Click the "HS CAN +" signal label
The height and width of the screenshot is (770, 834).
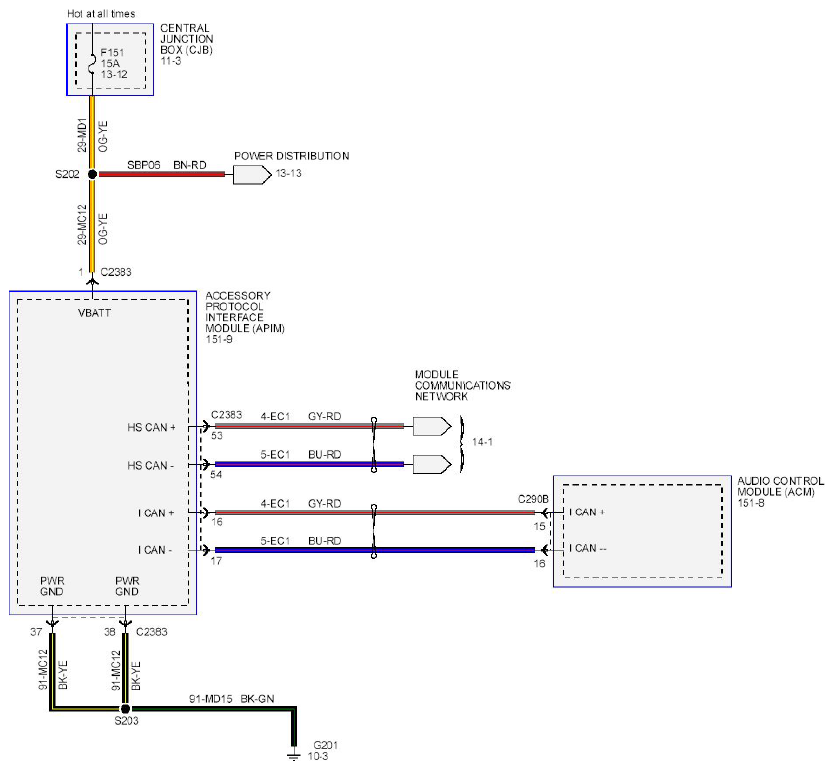151,428
